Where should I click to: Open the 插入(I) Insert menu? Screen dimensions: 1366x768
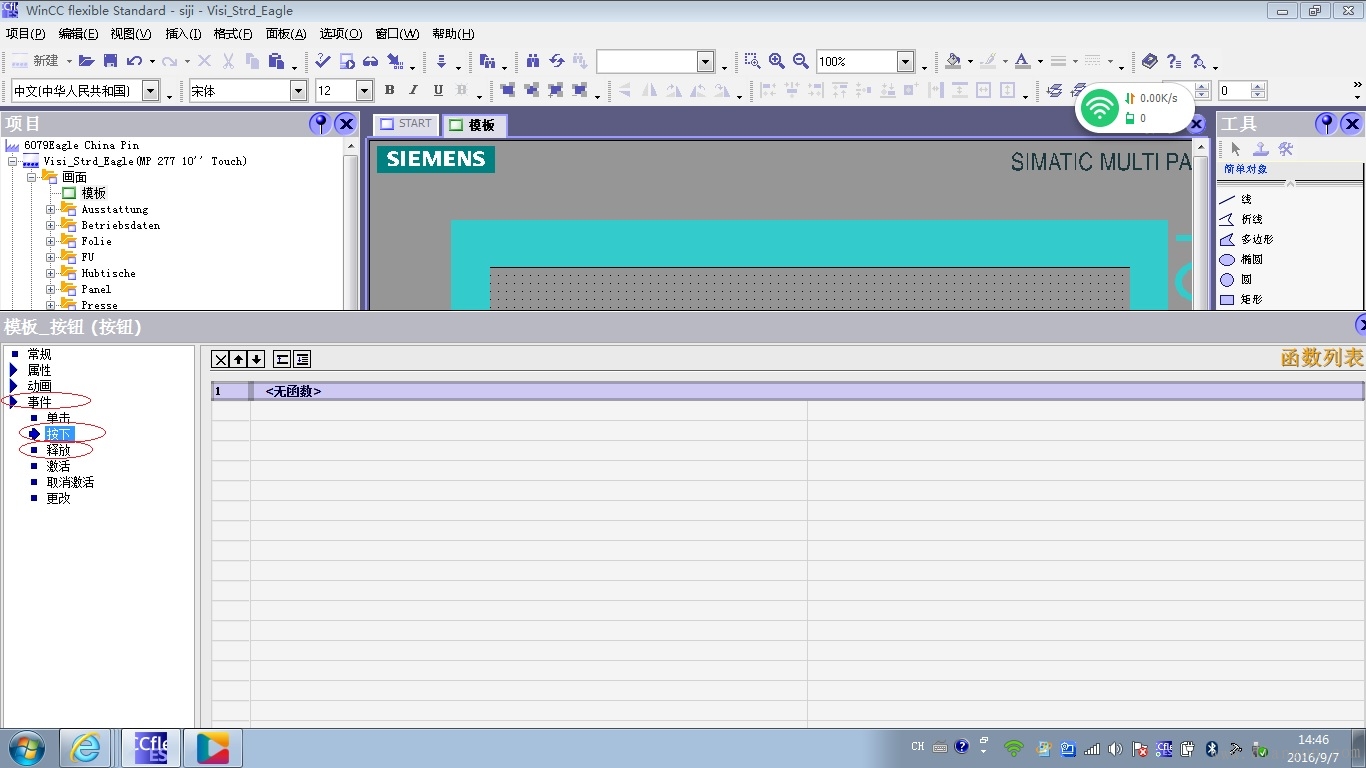[184, 34]
